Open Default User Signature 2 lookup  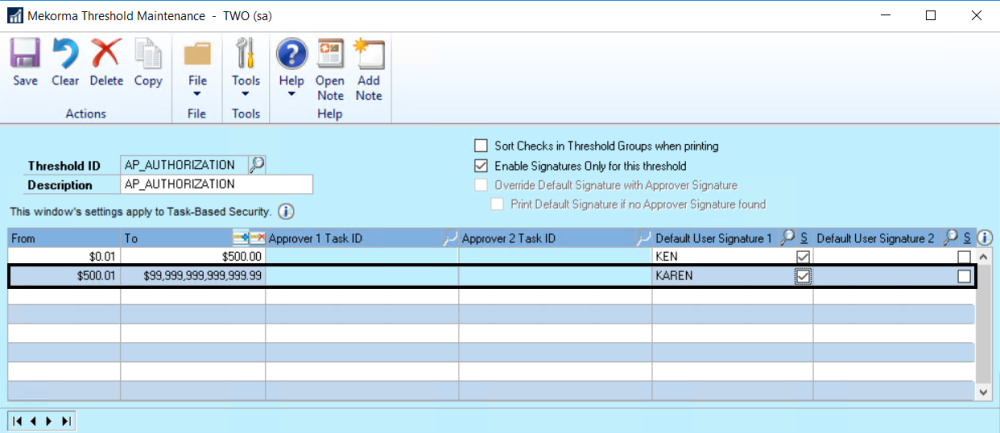(x=950, y=238)
